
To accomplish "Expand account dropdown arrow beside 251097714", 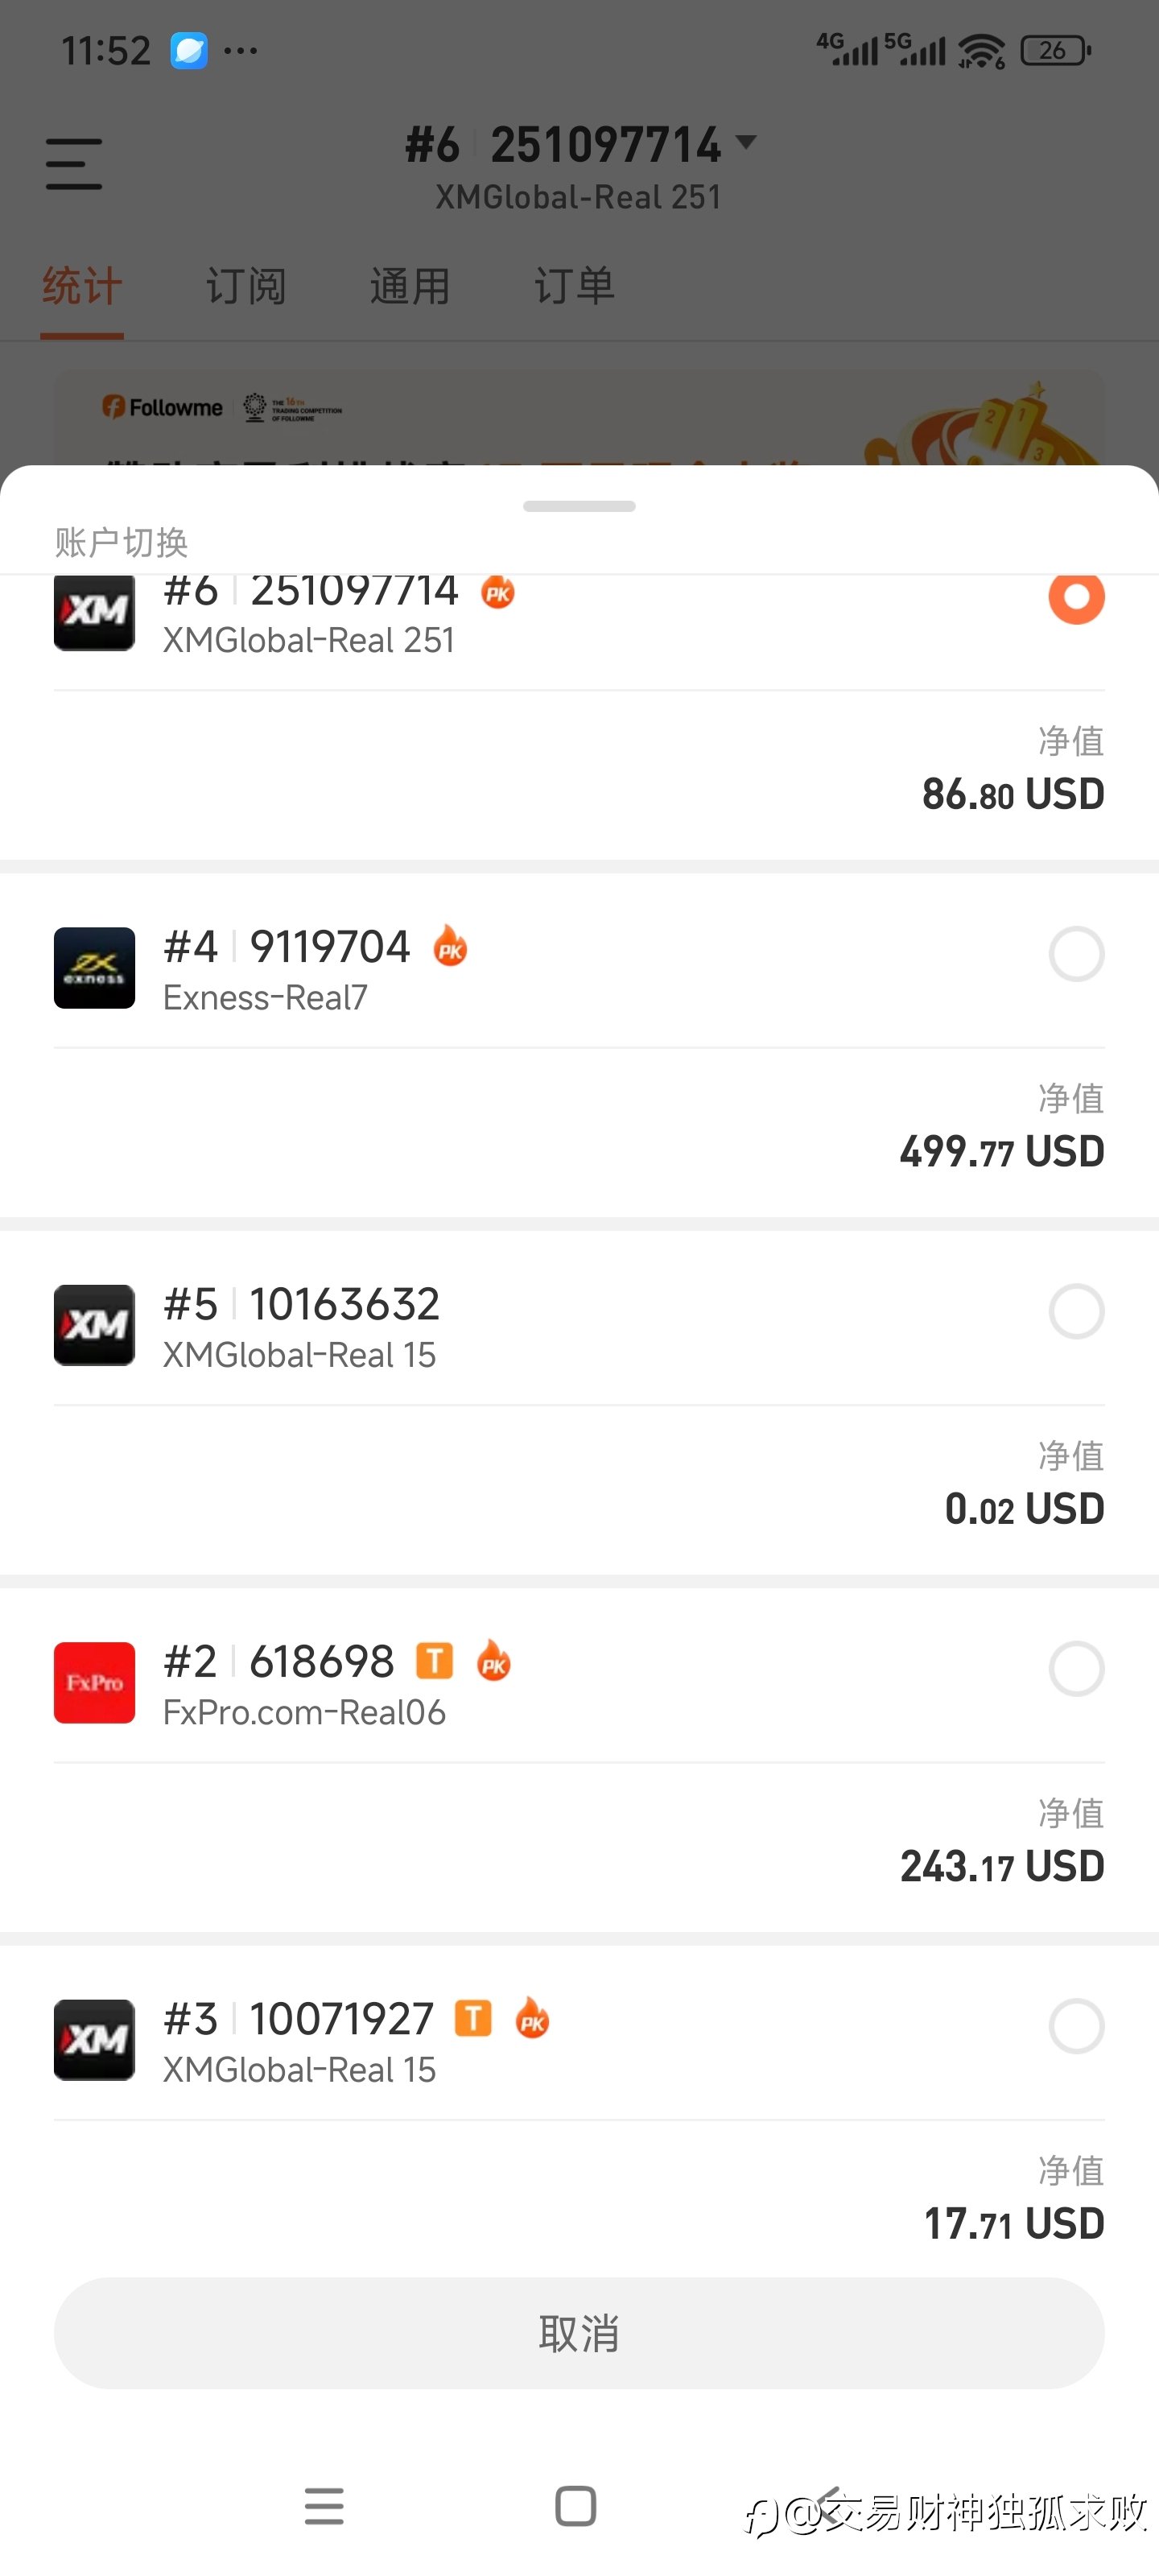I will point(745,142).
